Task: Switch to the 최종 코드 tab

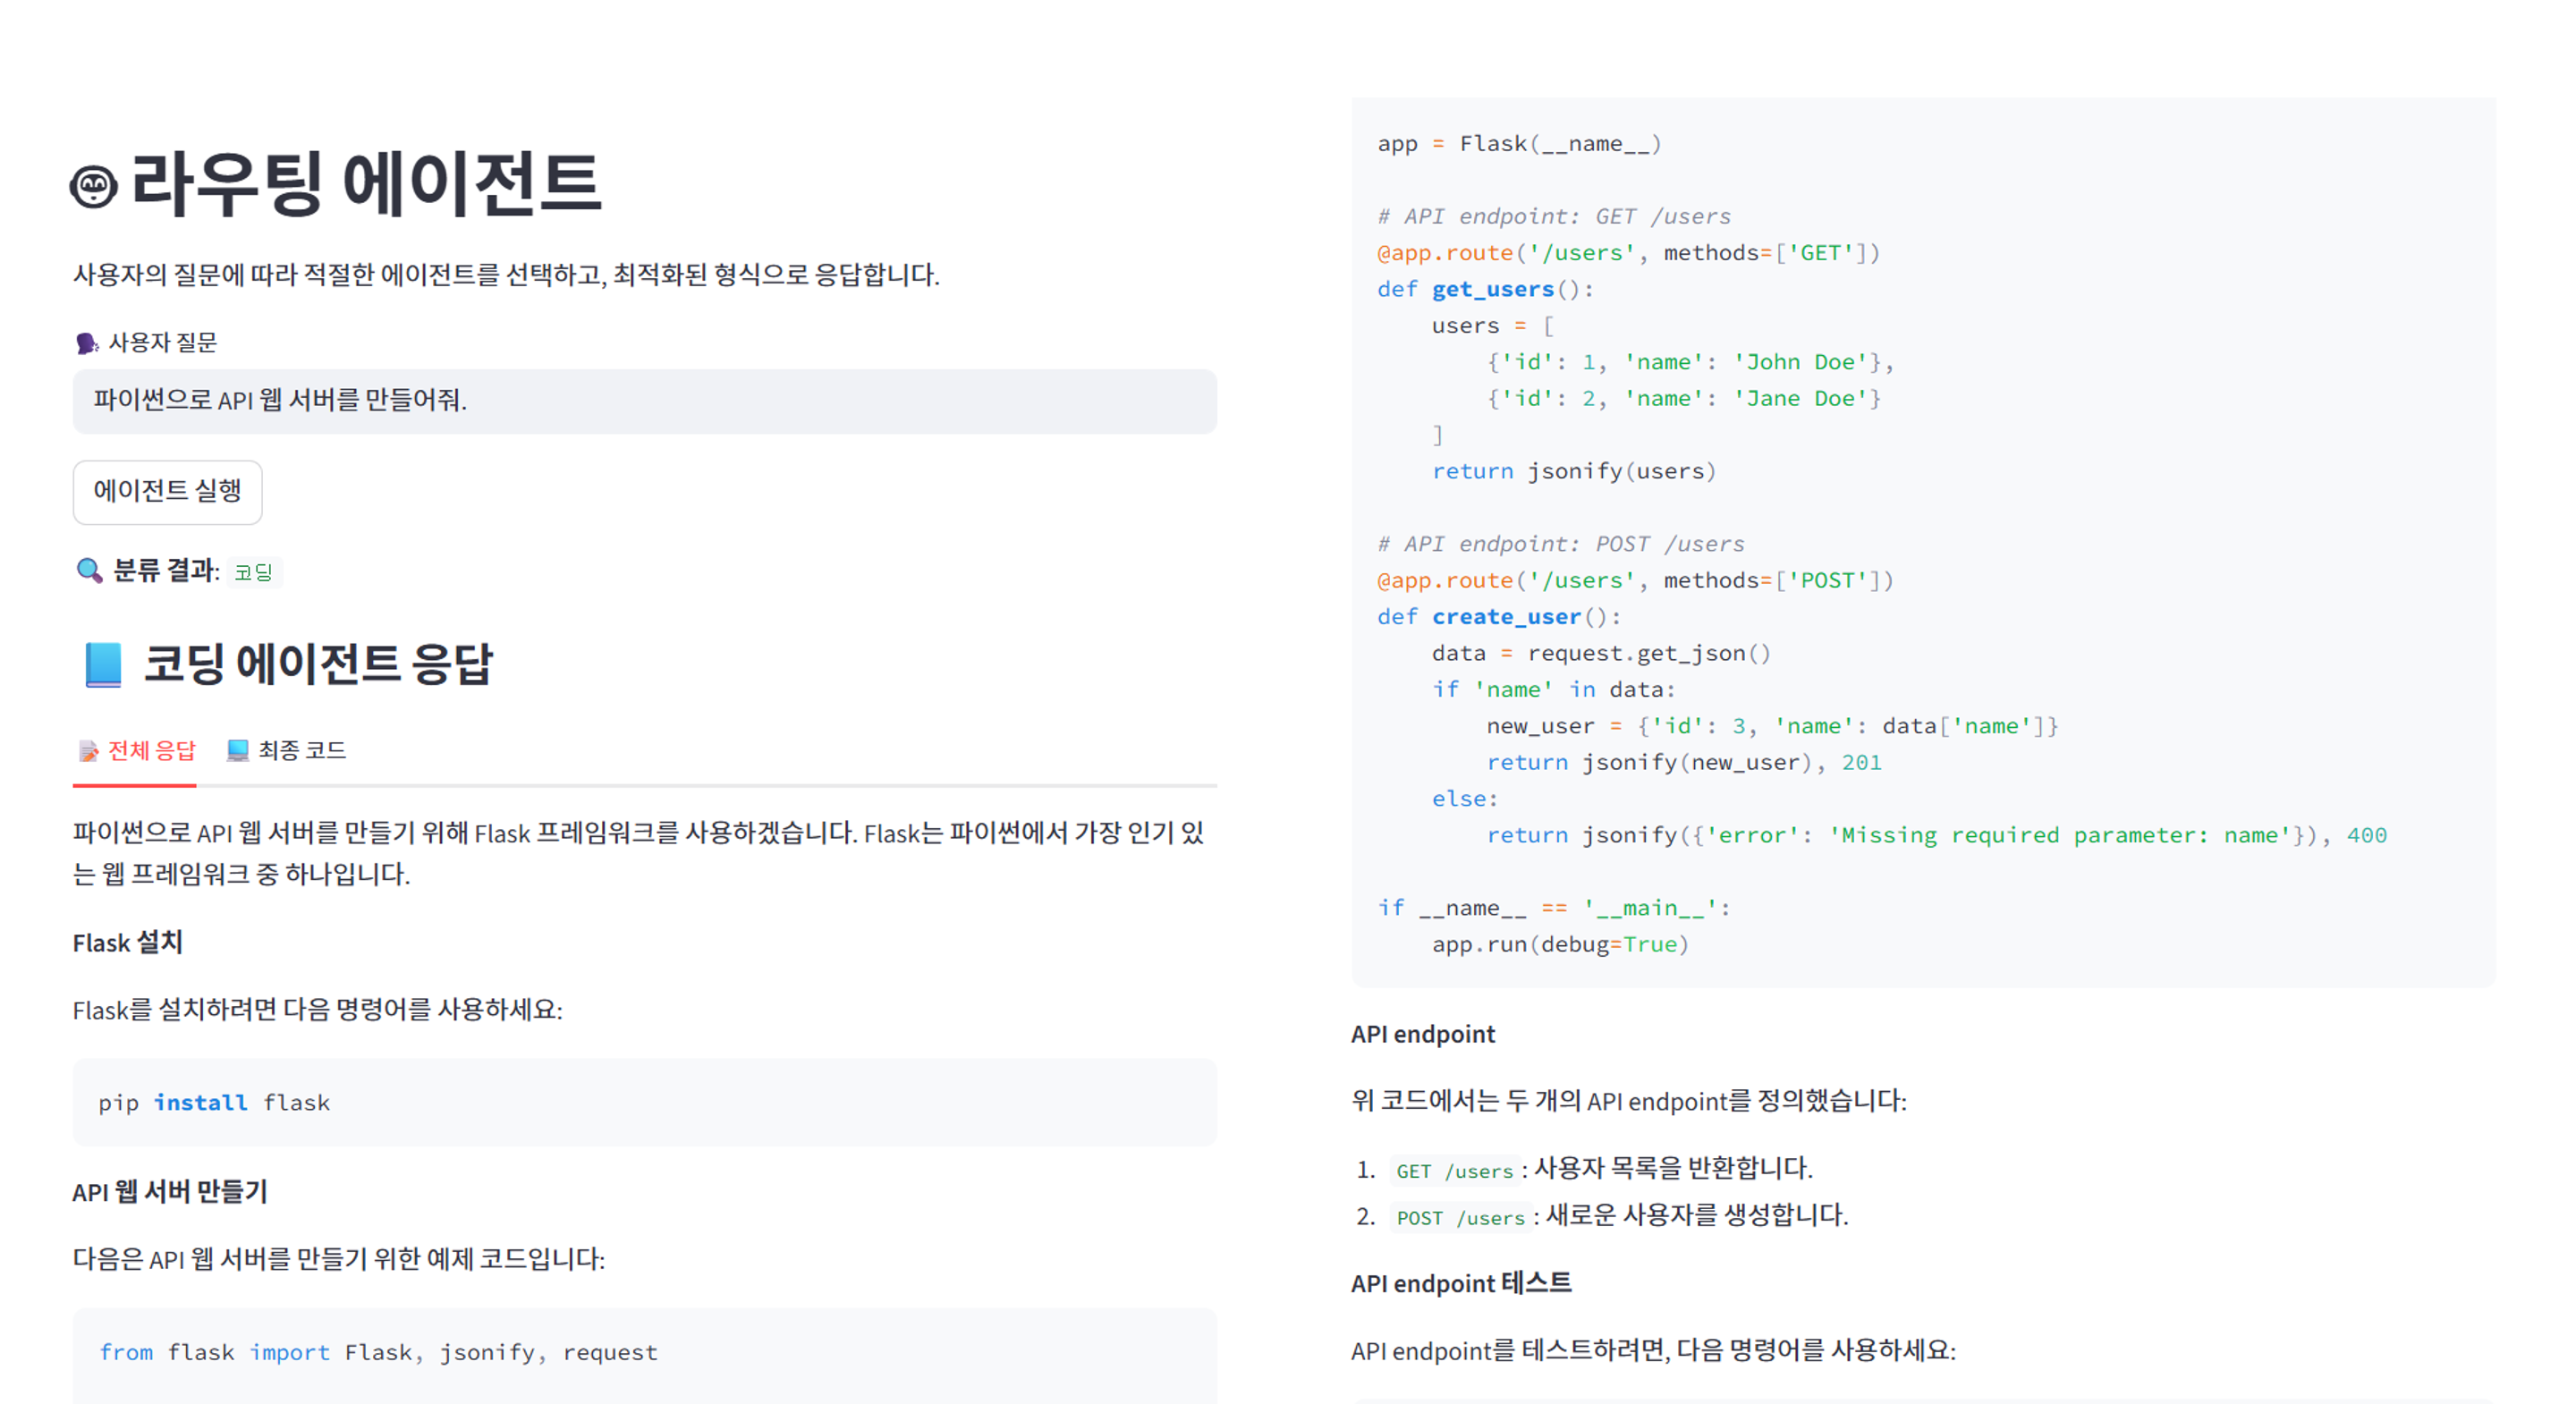Action: pos(287,751)
